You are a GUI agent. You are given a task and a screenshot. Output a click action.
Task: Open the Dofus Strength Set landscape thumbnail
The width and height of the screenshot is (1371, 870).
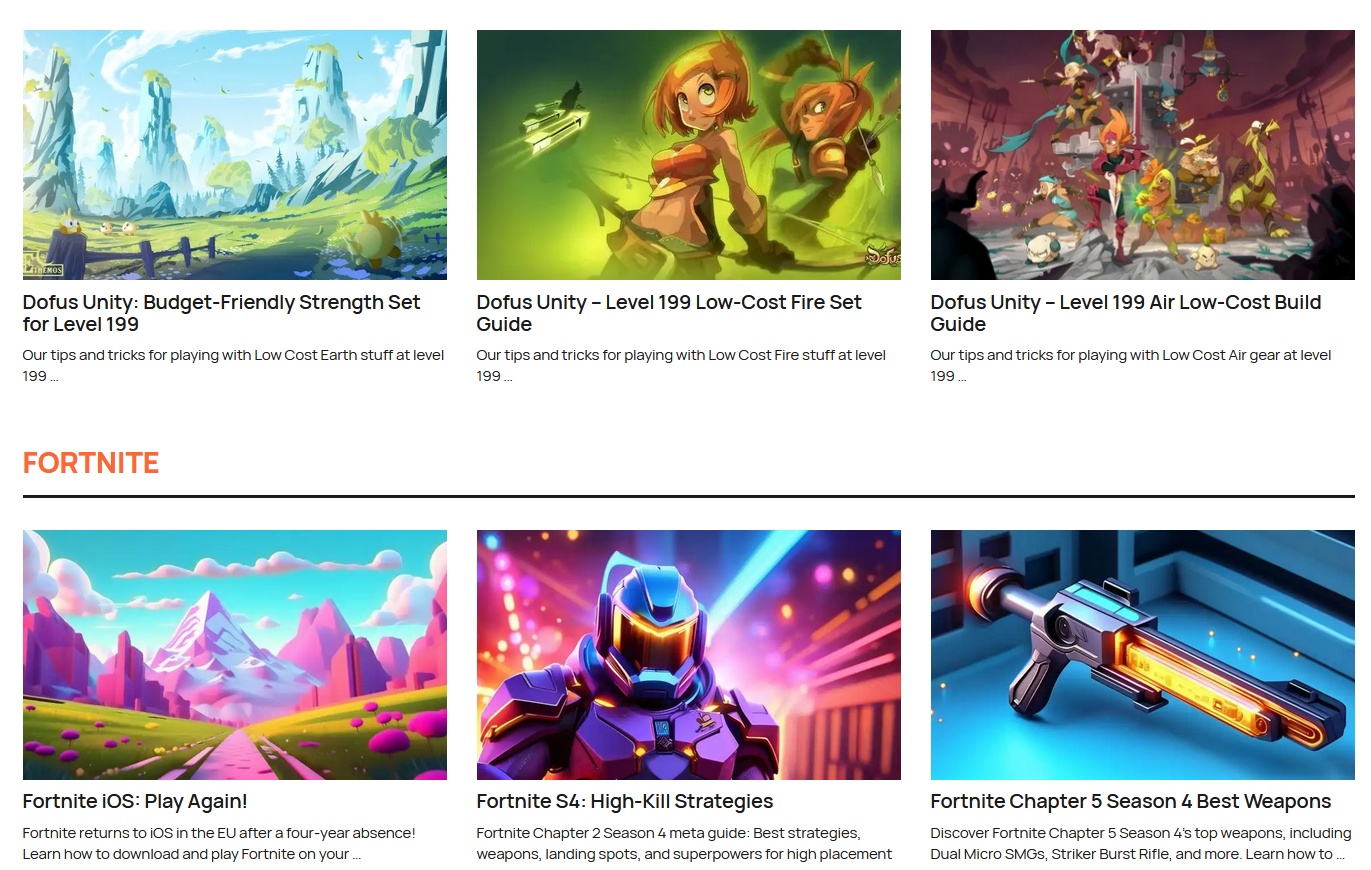(235, 155)
